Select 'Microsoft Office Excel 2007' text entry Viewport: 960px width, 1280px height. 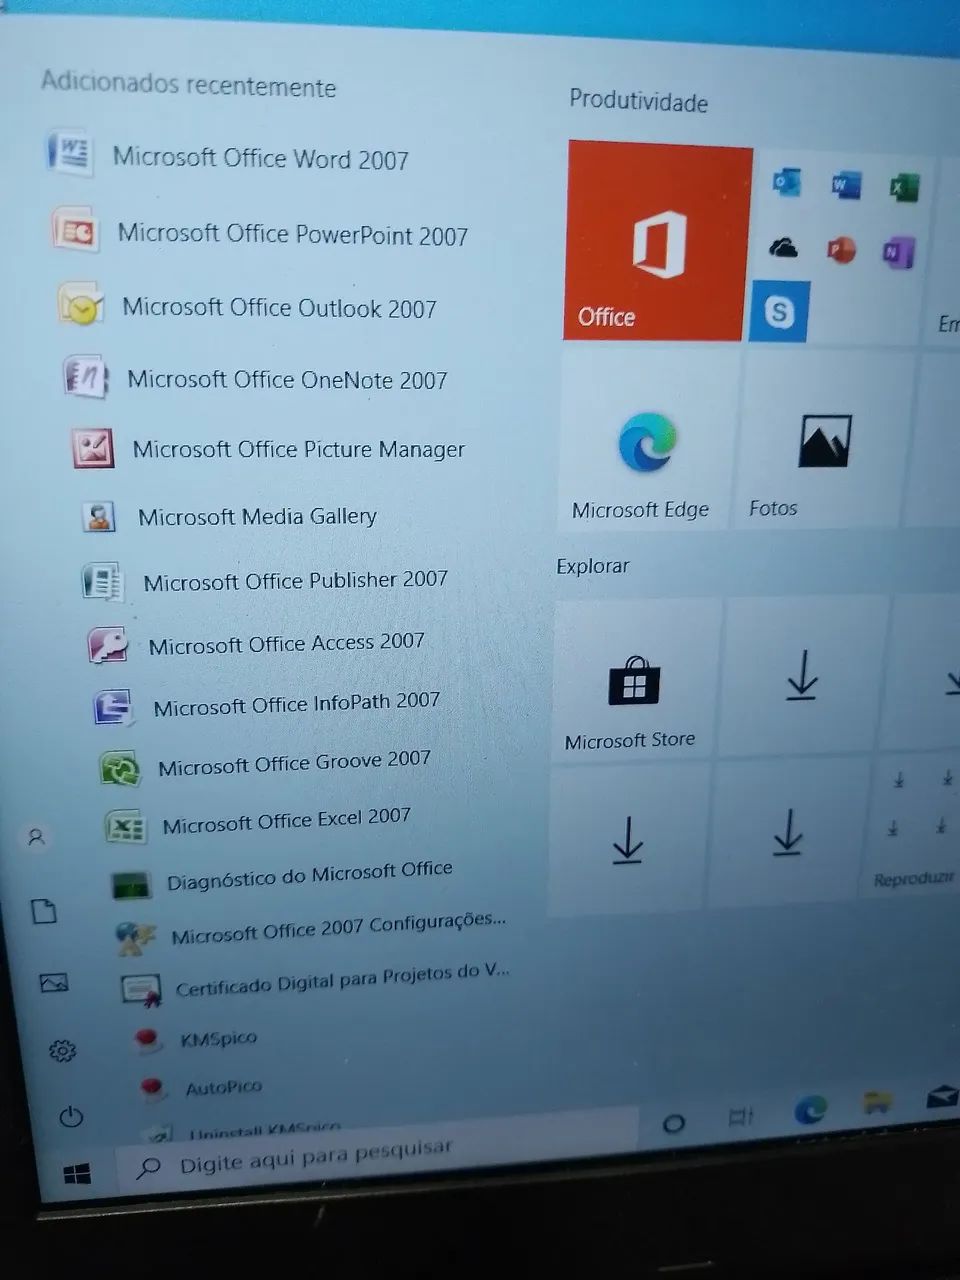(x=287, y=819)
